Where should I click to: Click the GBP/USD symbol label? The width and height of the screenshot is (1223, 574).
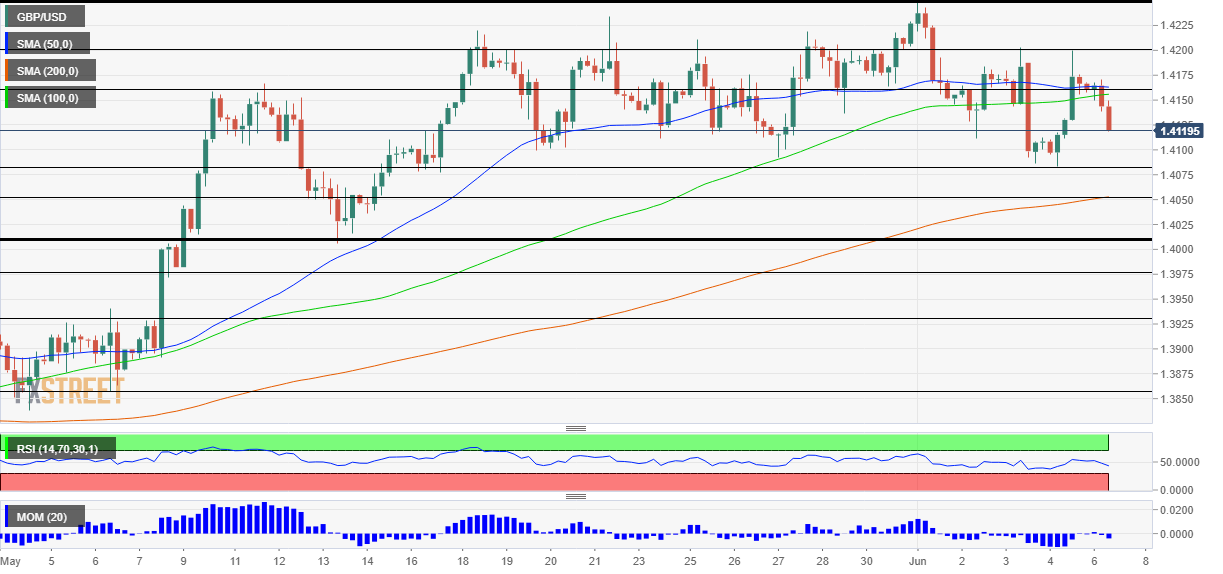[x=42, y=17]
